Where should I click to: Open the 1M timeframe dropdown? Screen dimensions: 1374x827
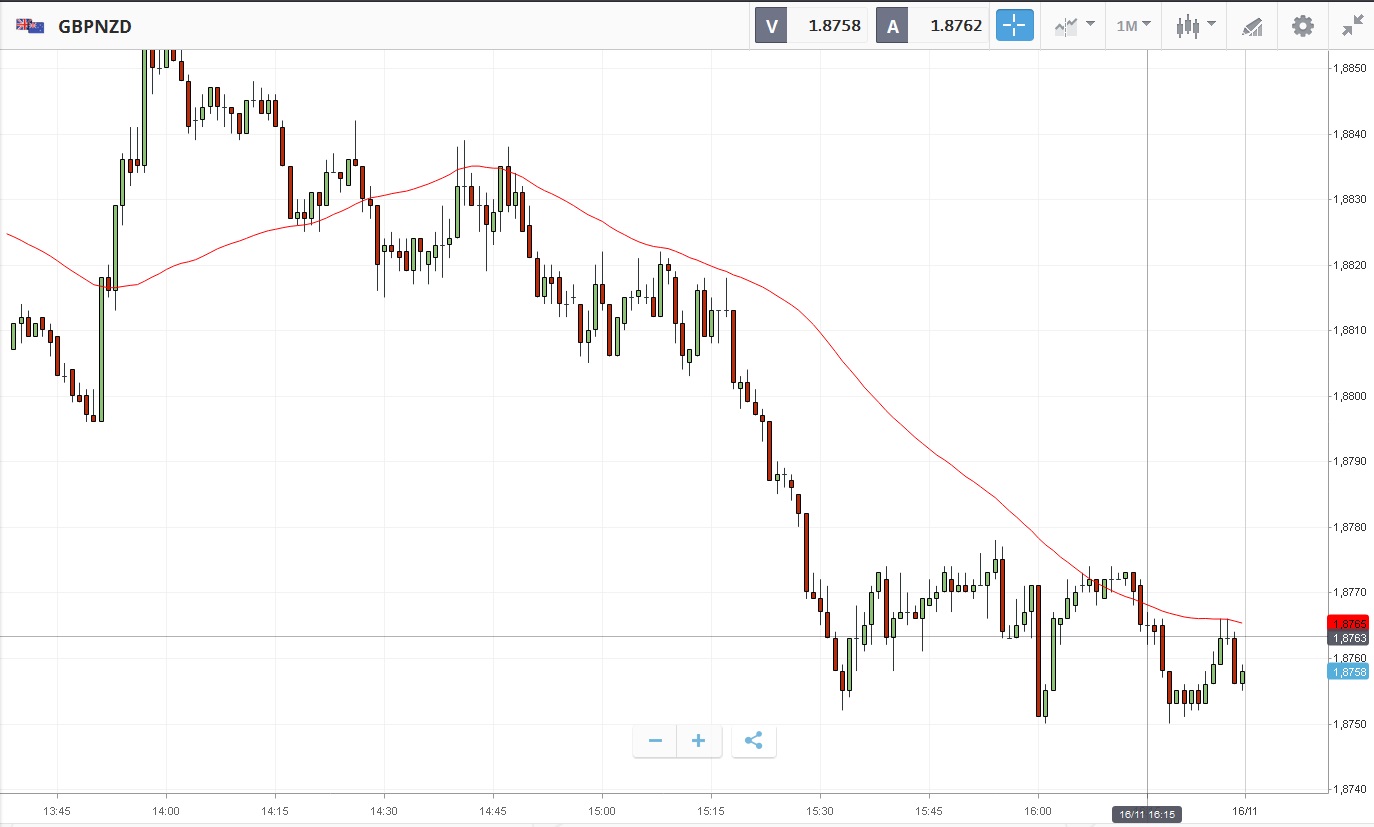pos(1133,26)
